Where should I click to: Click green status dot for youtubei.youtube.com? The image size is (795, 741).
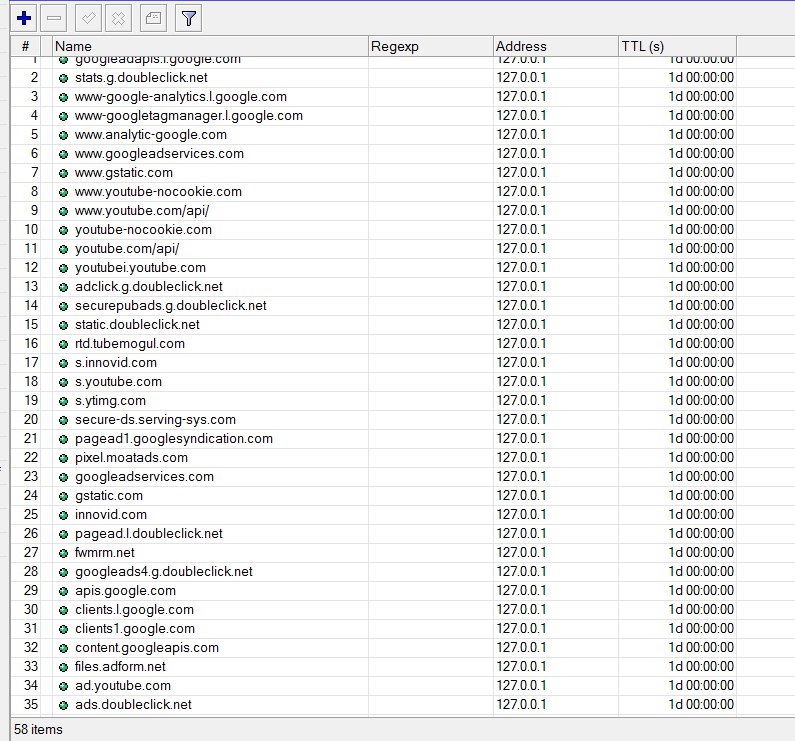(x=63, y=268)
